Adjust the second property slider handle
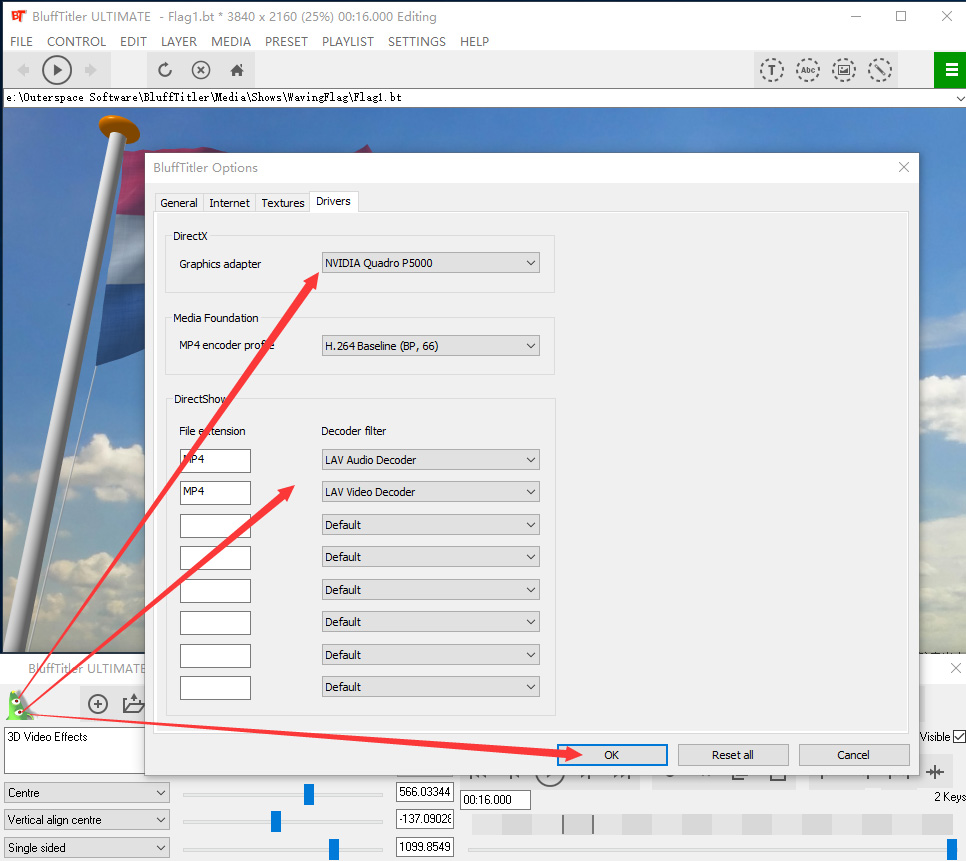Image resolution: width=966 pixels, height=861 pixels. (276, 821)
